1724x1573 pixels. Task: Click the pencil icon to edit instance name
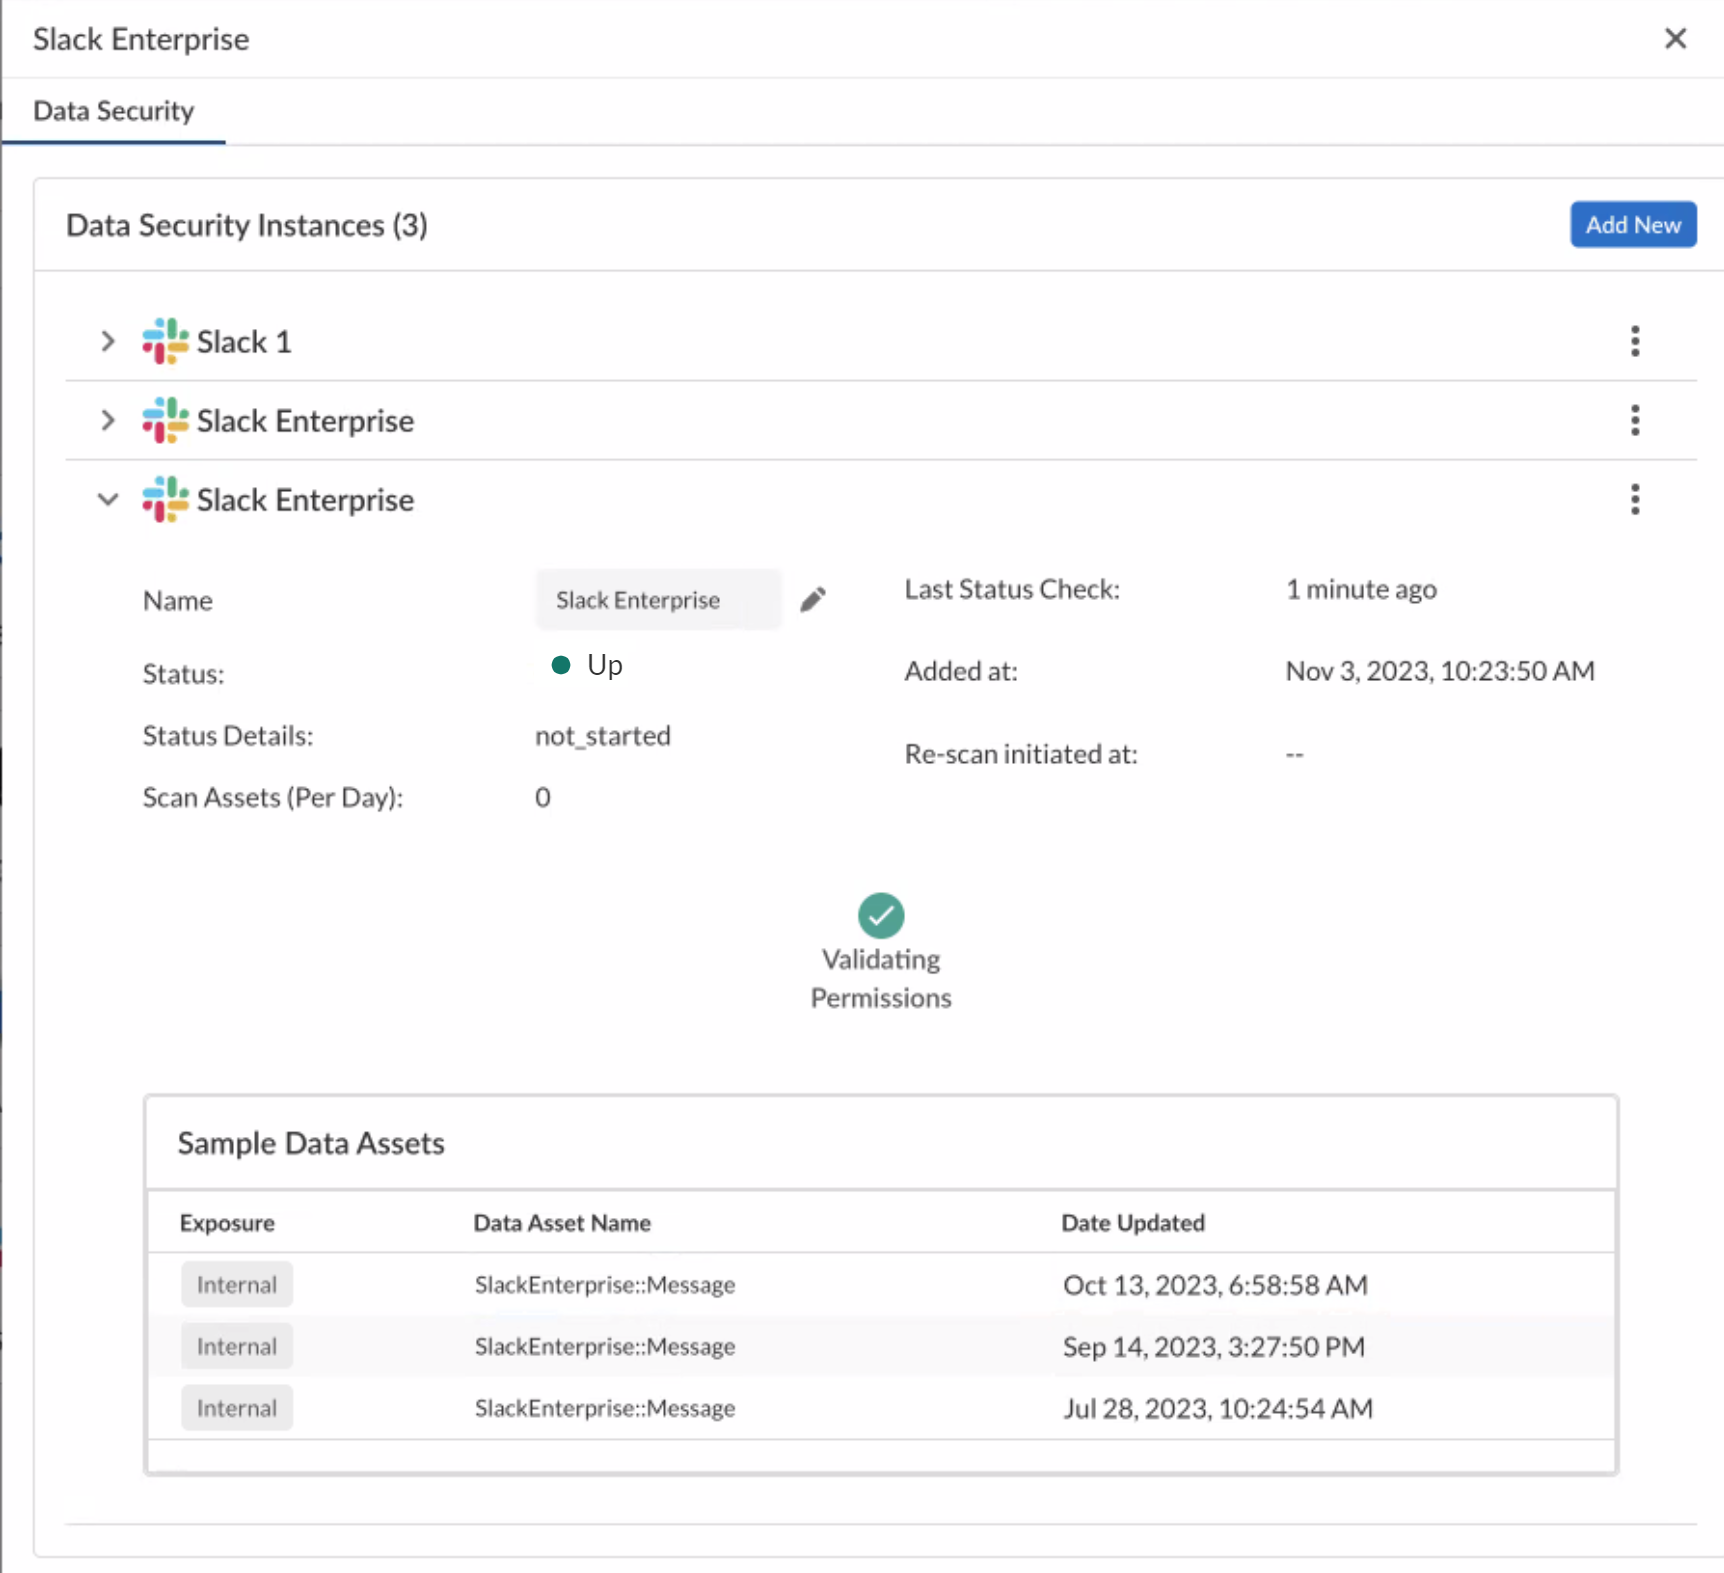(813, 599)
